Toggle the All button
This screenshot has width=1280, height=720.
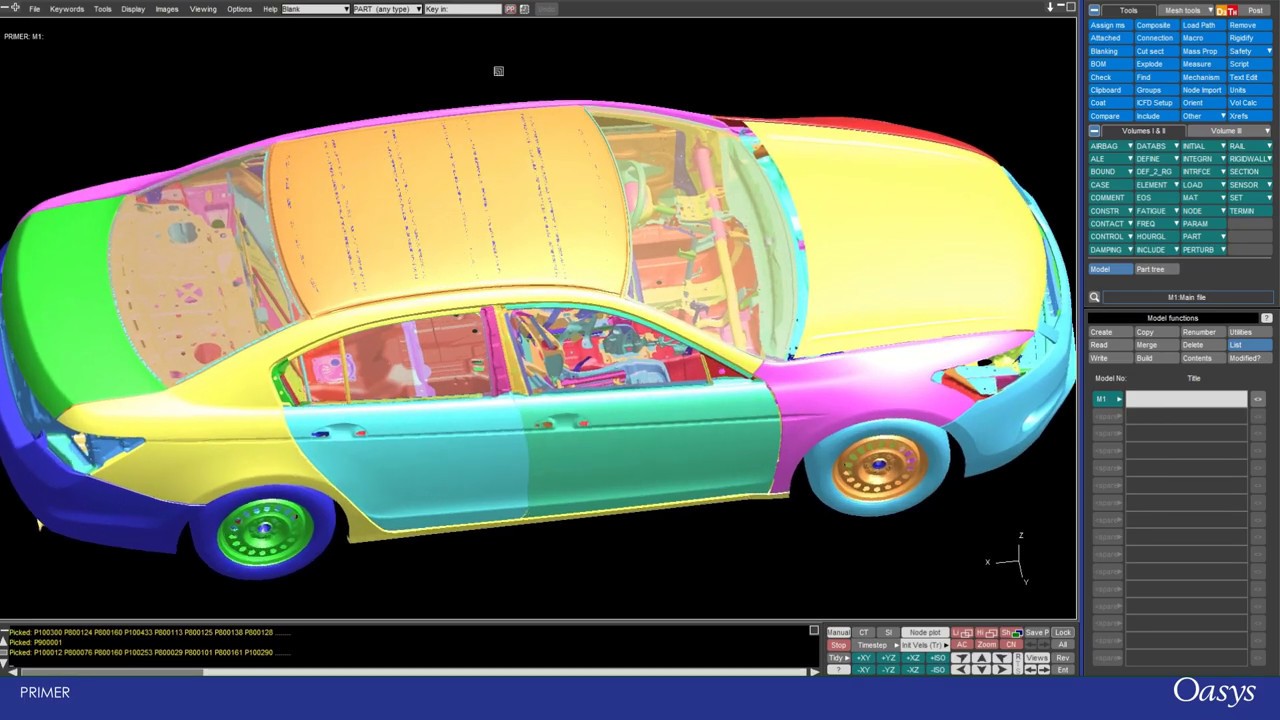[x=1063, y=644]
